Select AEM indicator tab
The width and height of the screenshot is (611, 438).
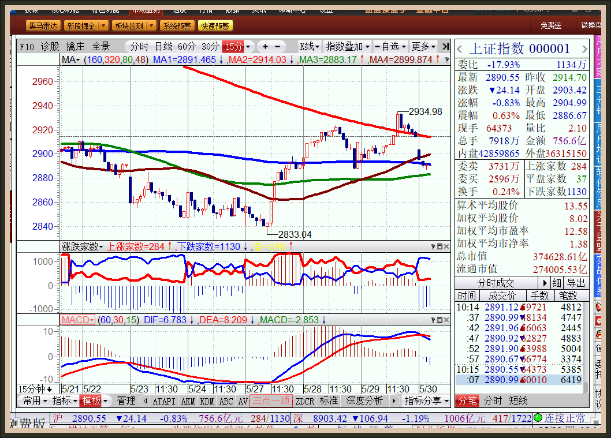coord(188,401)
